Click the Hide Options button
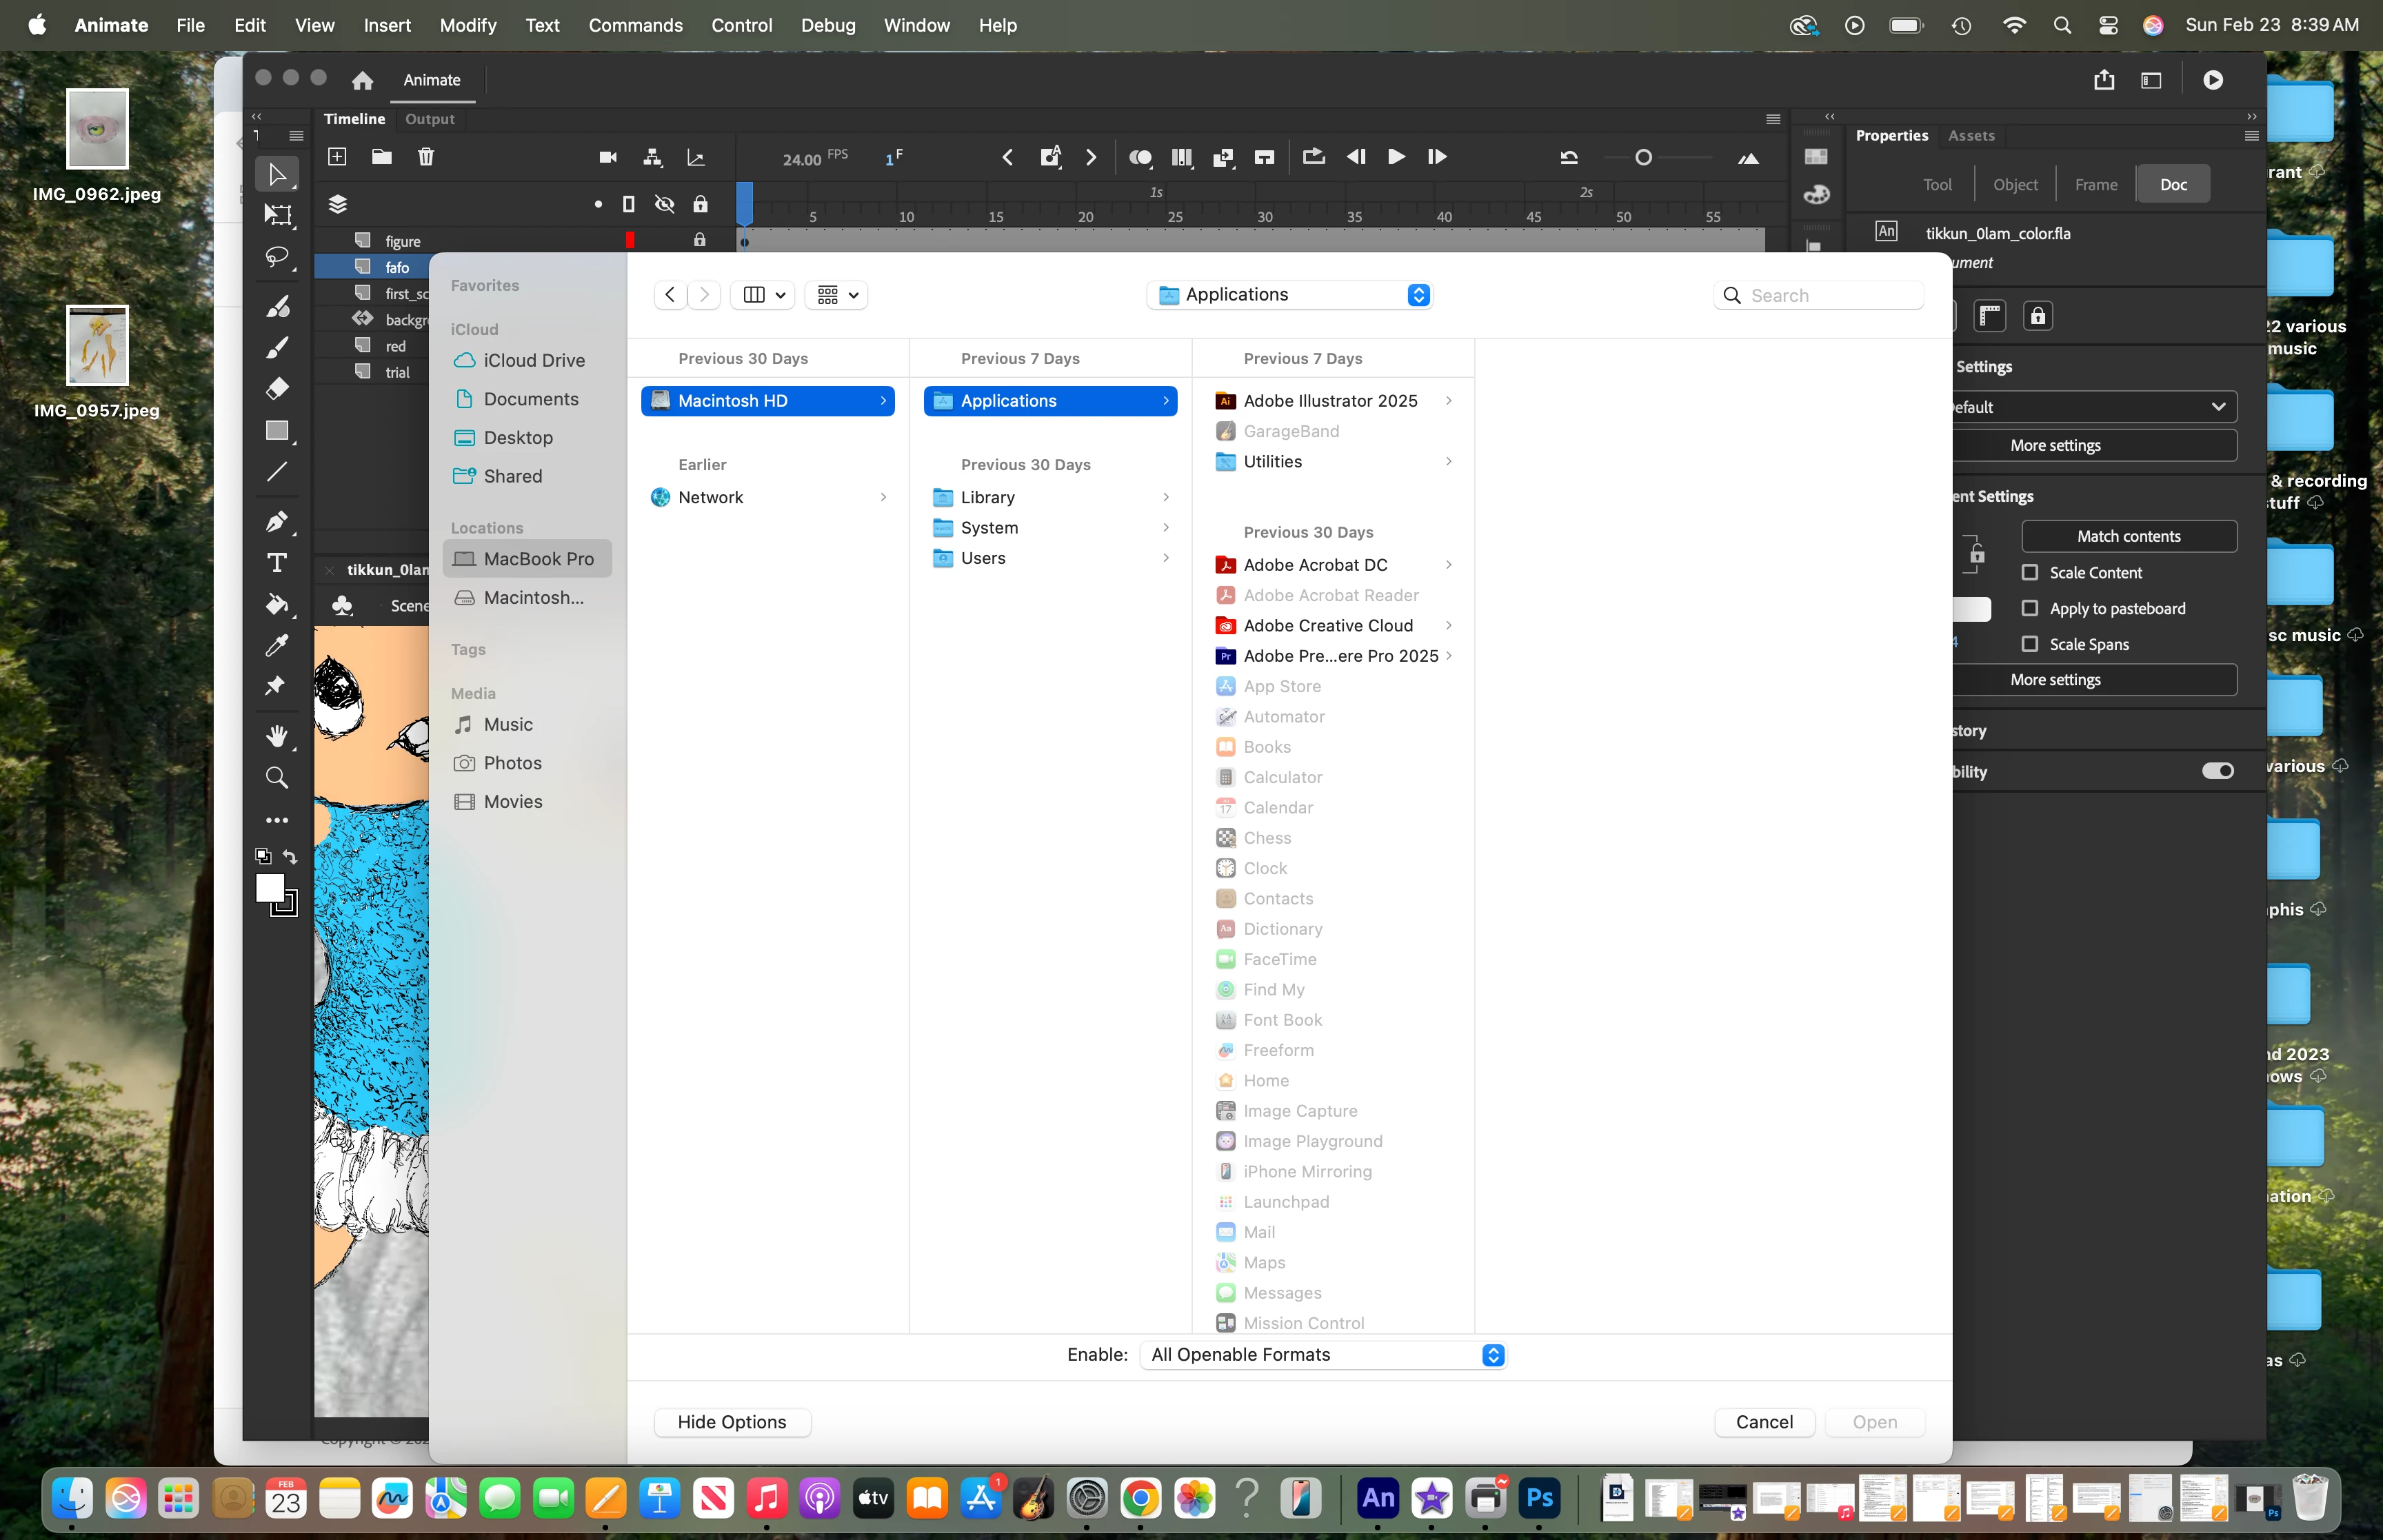2383x1540 pixels. point(731,1422)
